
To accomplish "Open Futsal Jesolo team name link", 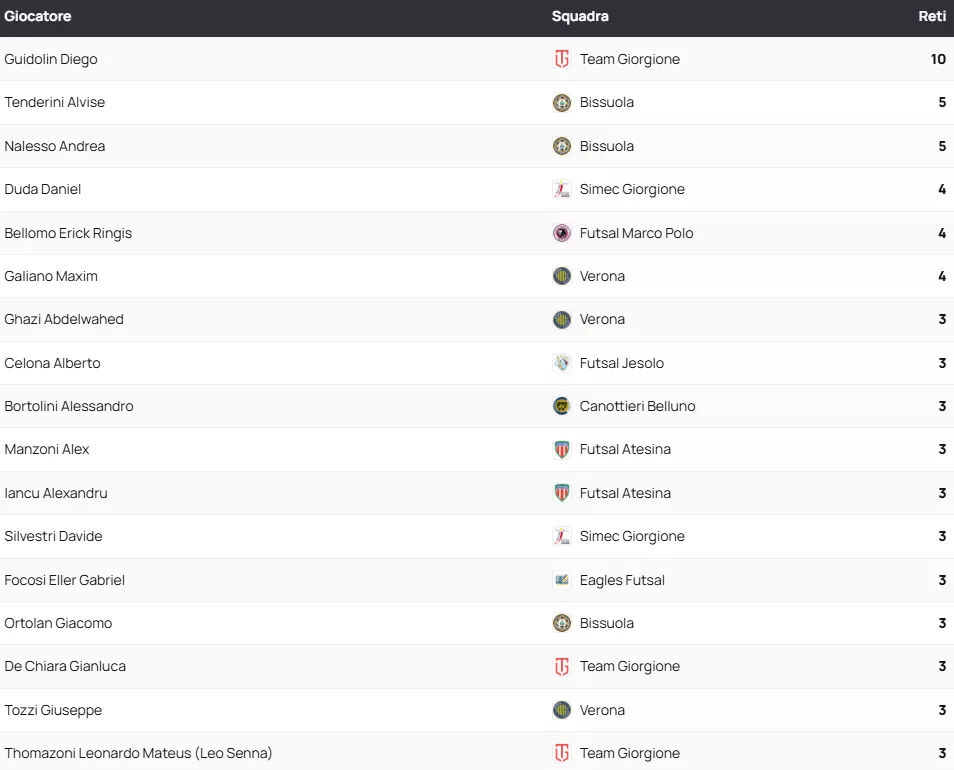I will tap(621, 363).
